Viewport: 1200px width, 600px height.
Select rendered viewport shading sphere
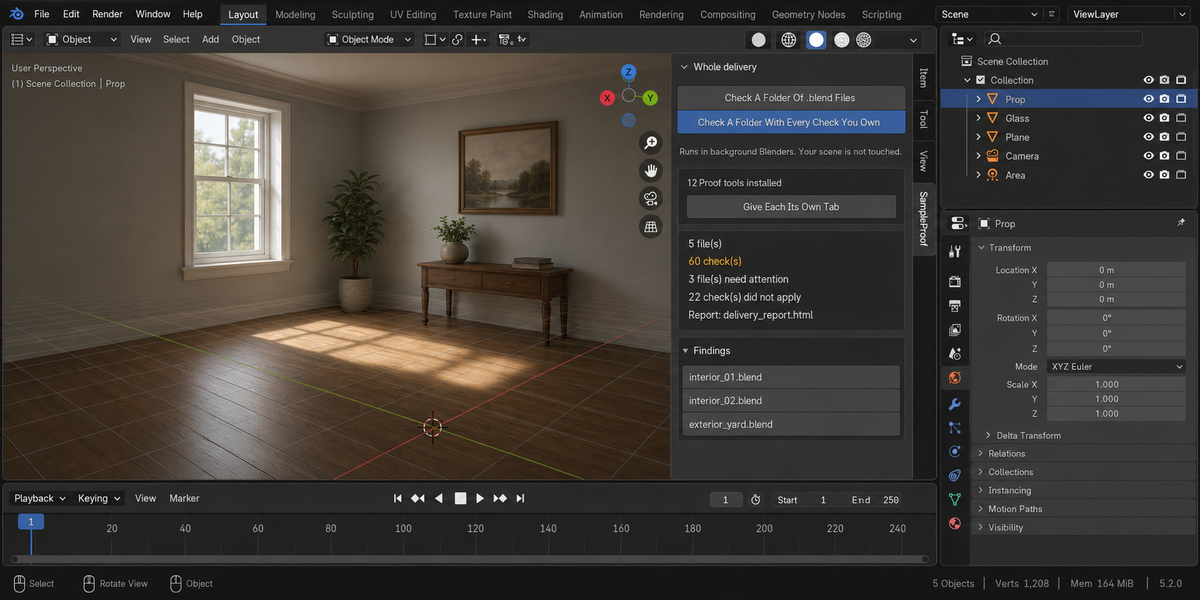pos(864,39)
